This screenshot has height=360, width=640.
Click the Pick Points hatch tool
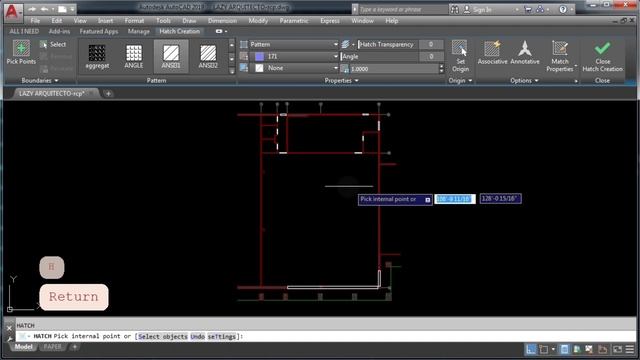coord(21,53)
